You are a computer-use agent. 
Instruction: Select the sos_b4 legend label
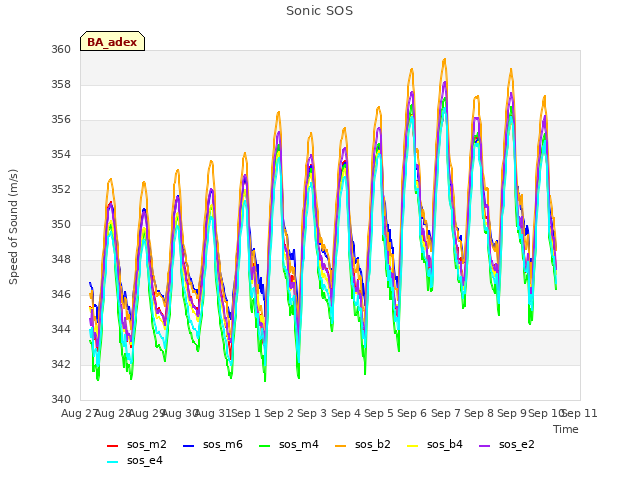point(445,444)
